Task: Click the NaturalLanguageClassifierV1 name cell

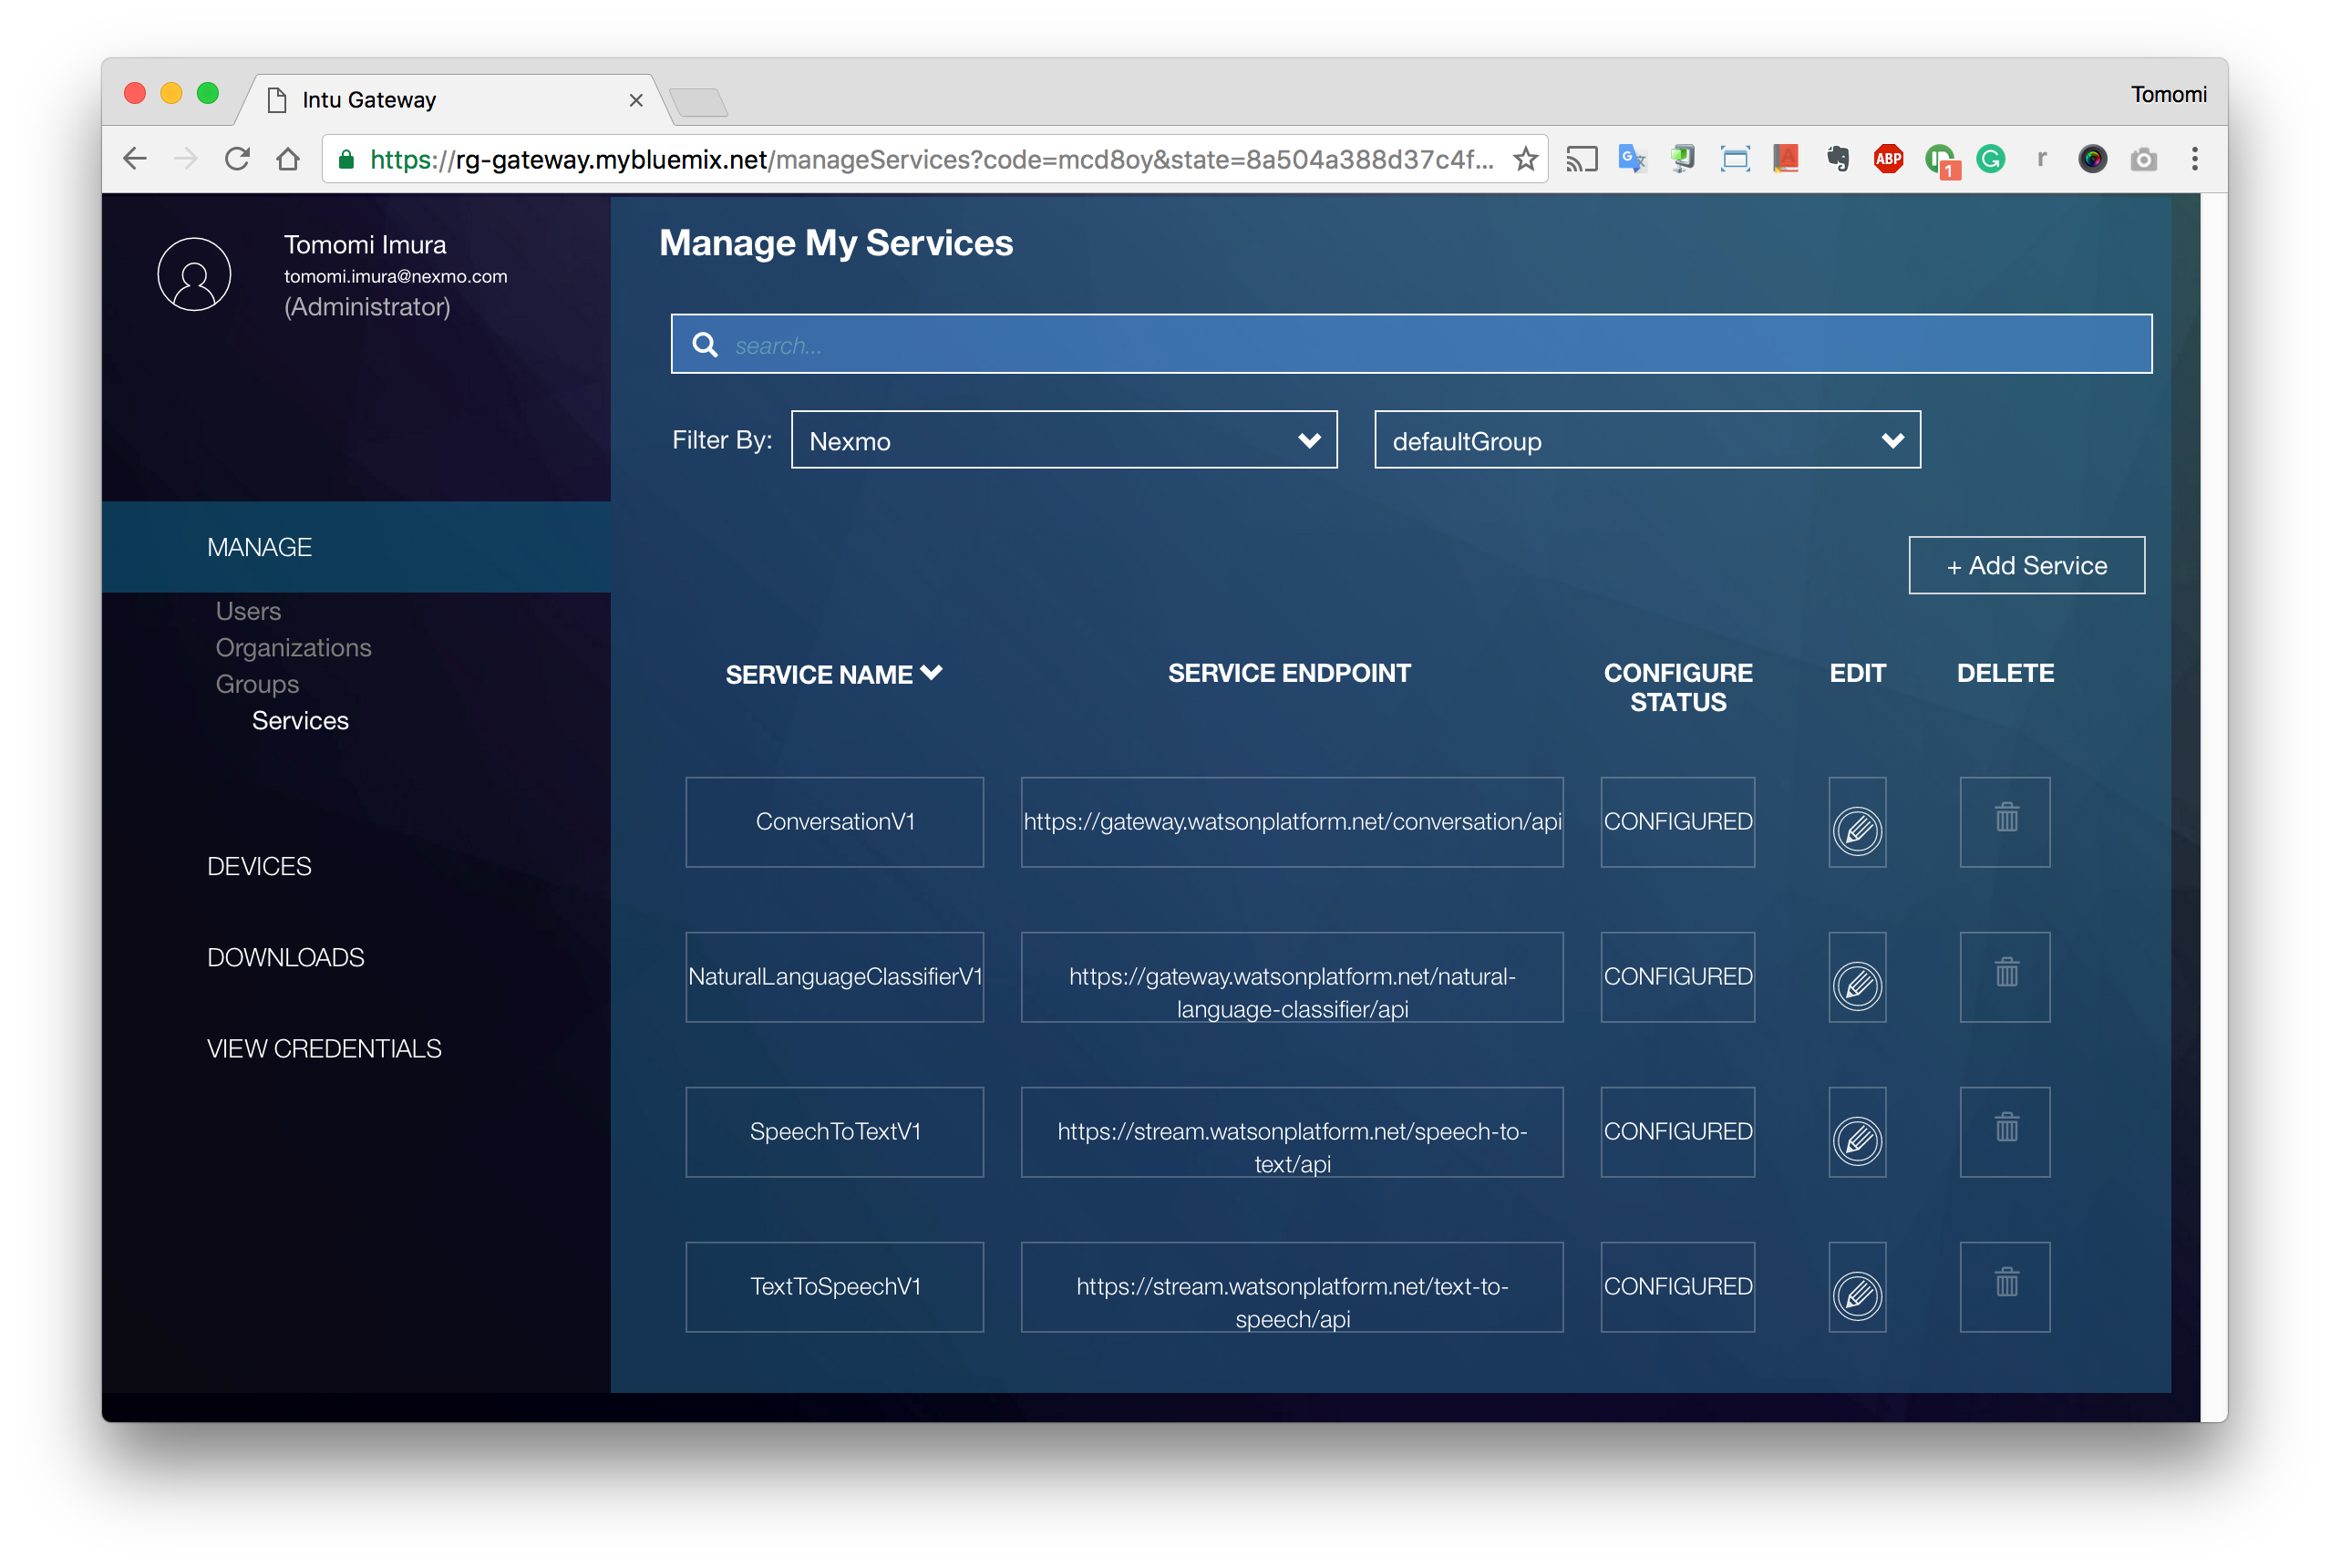Action: [834, 978]
